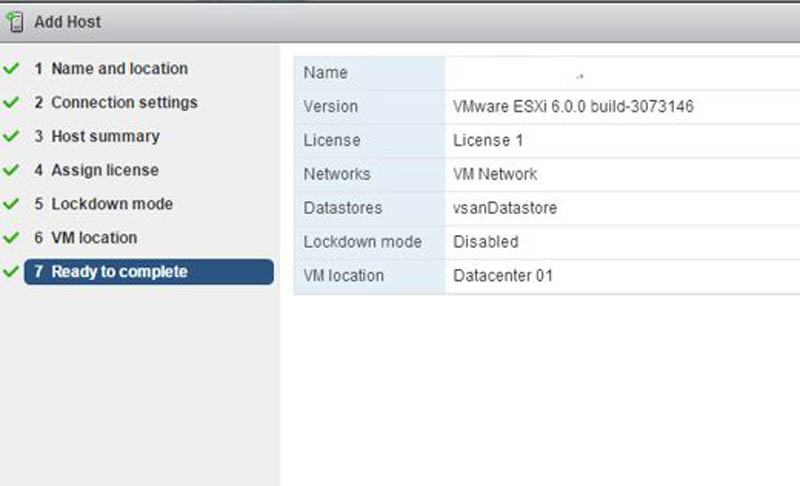
Task: Jump to step 3 Host summary
Action: click(x=104, y=137)
